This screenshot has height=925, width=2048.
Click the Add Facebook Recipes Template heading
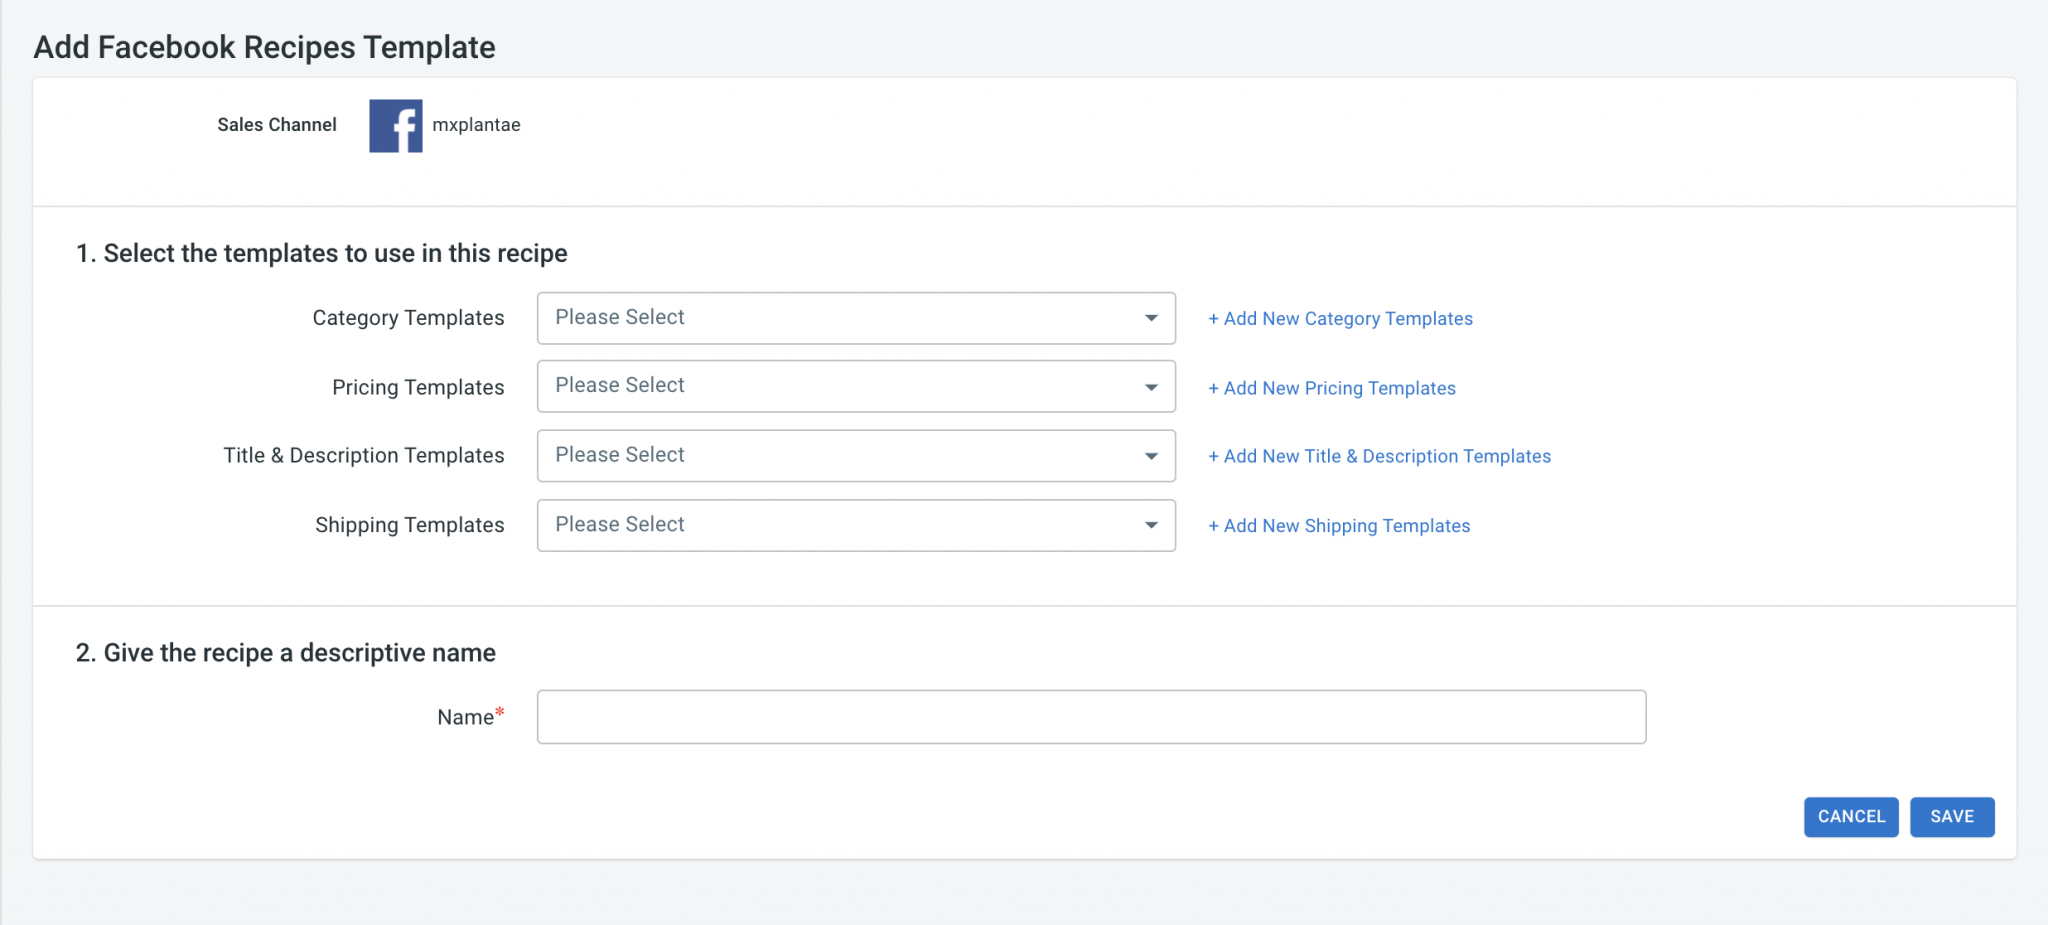coord(265,47)
